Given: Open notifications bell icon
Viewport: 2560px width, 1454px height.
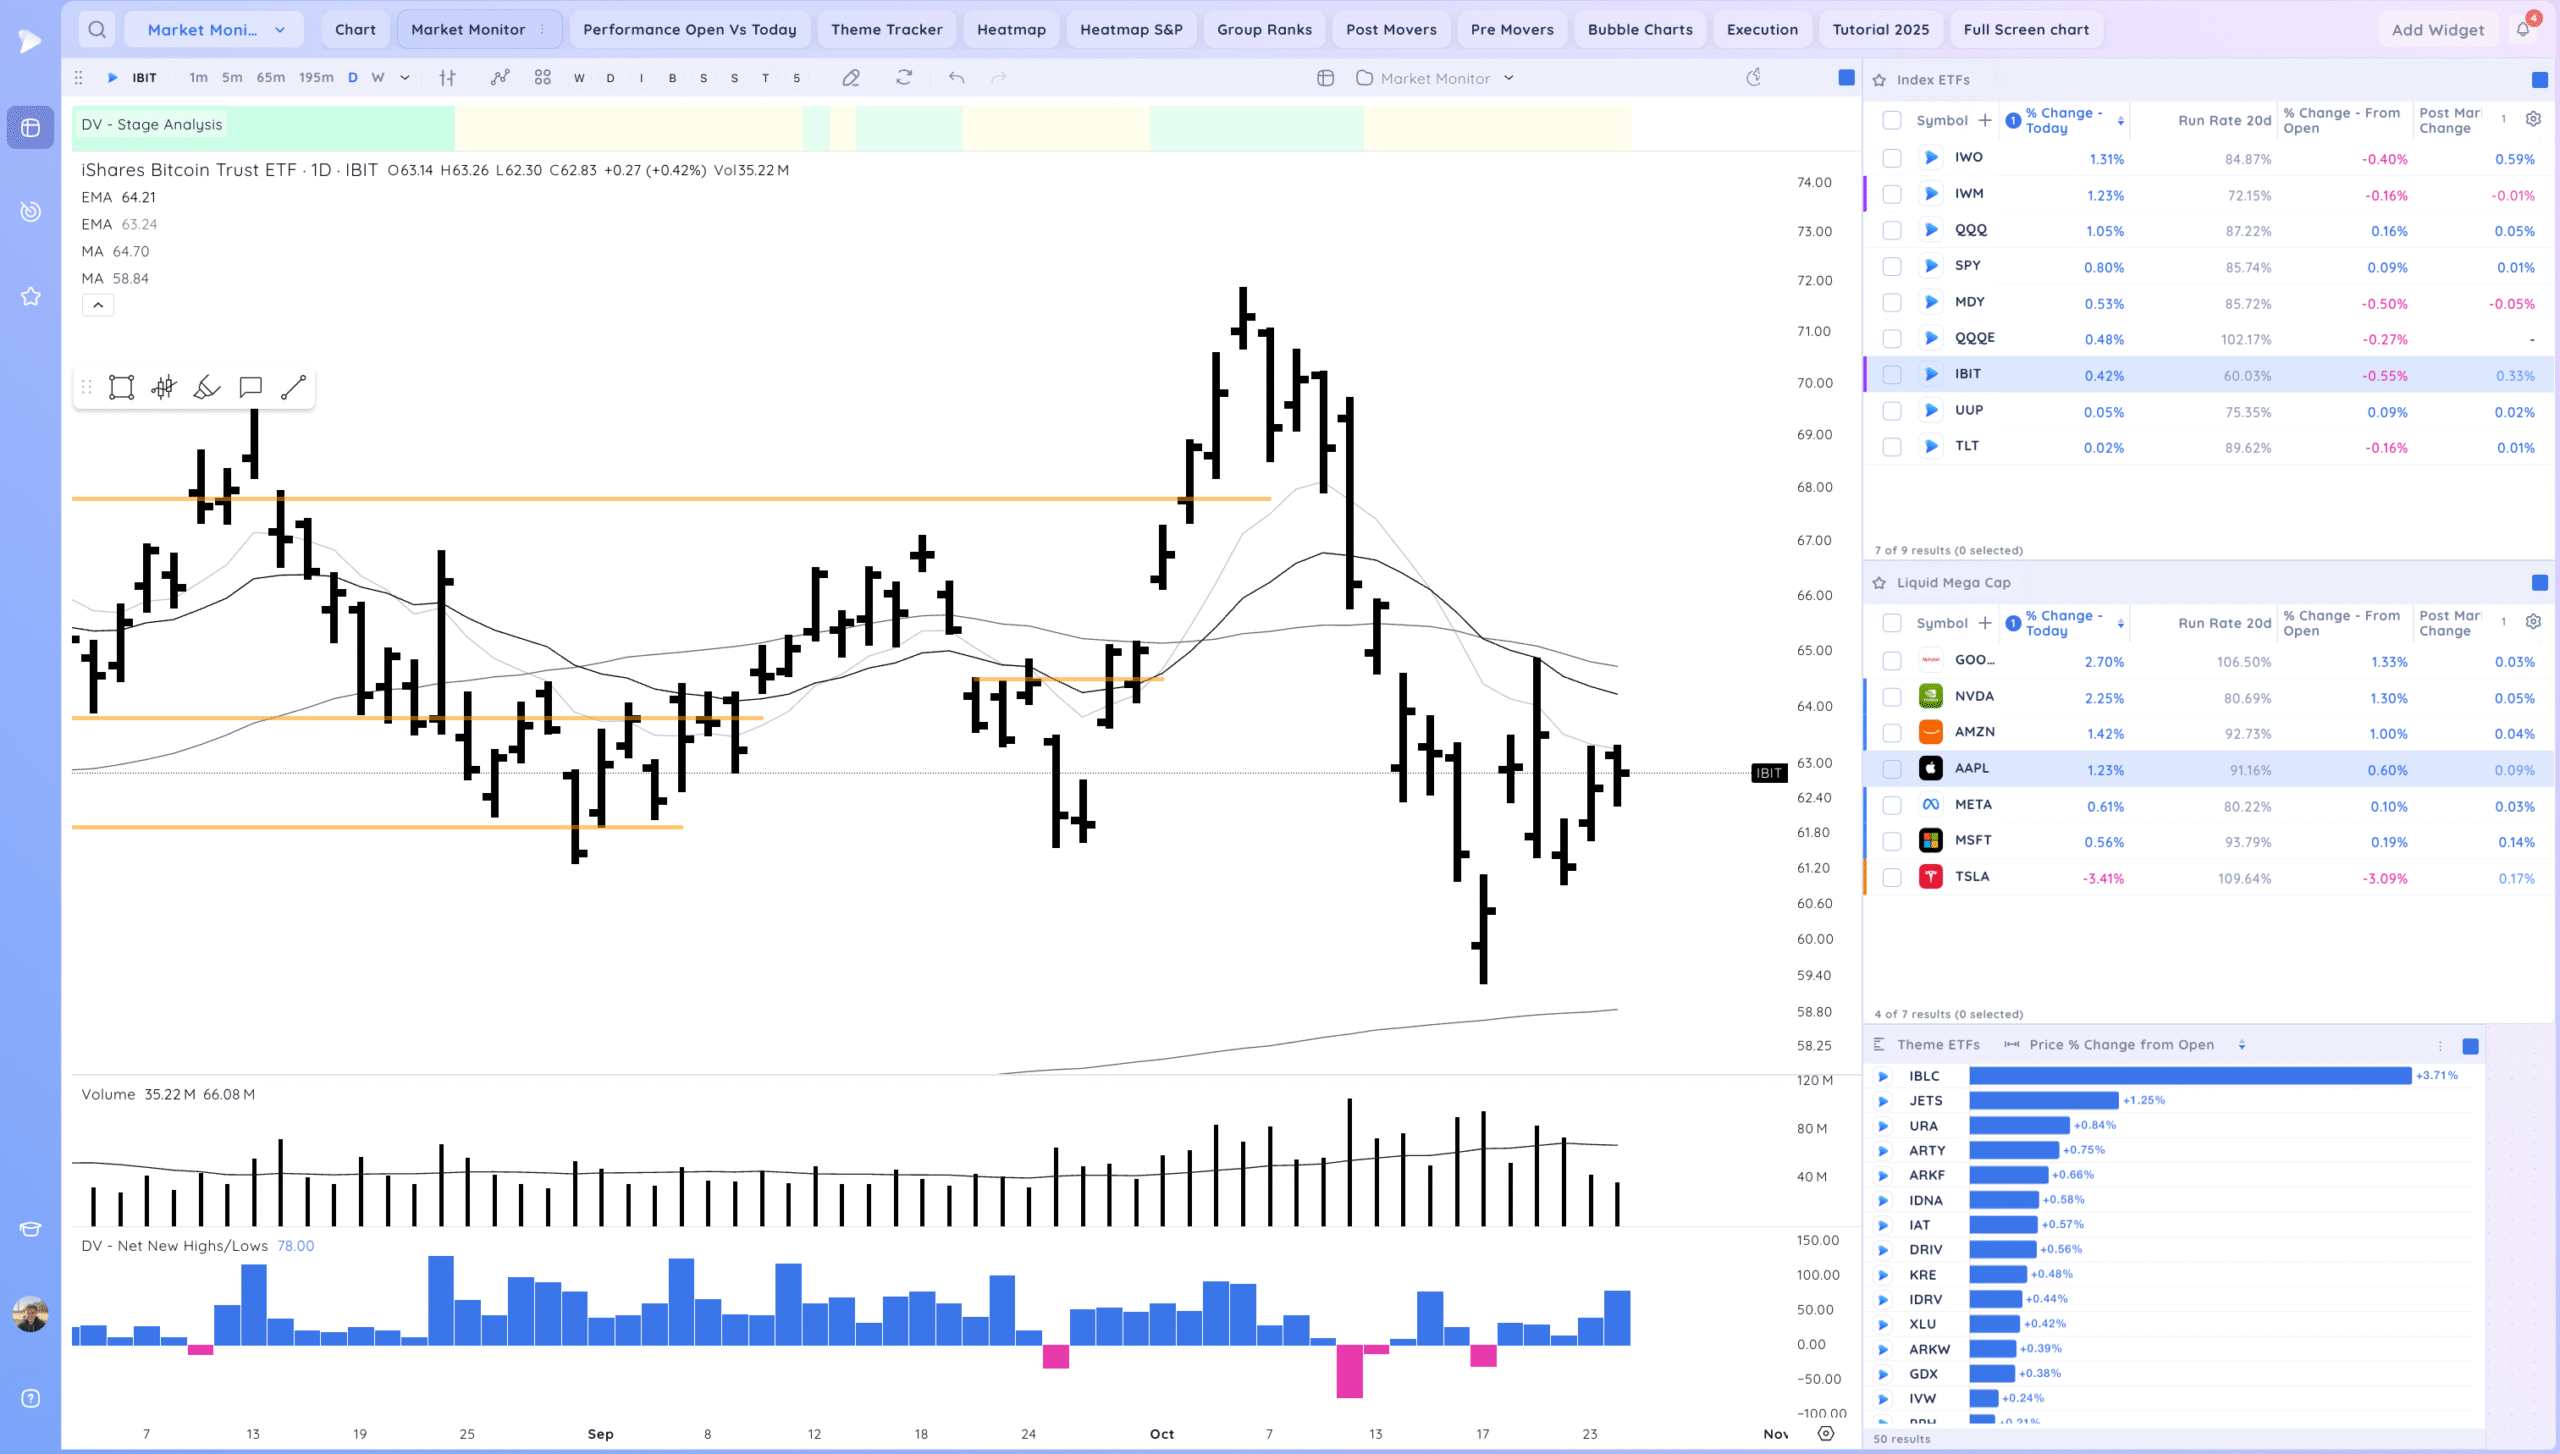Looking at the screenshot, I should click(x=2523, y=29).
